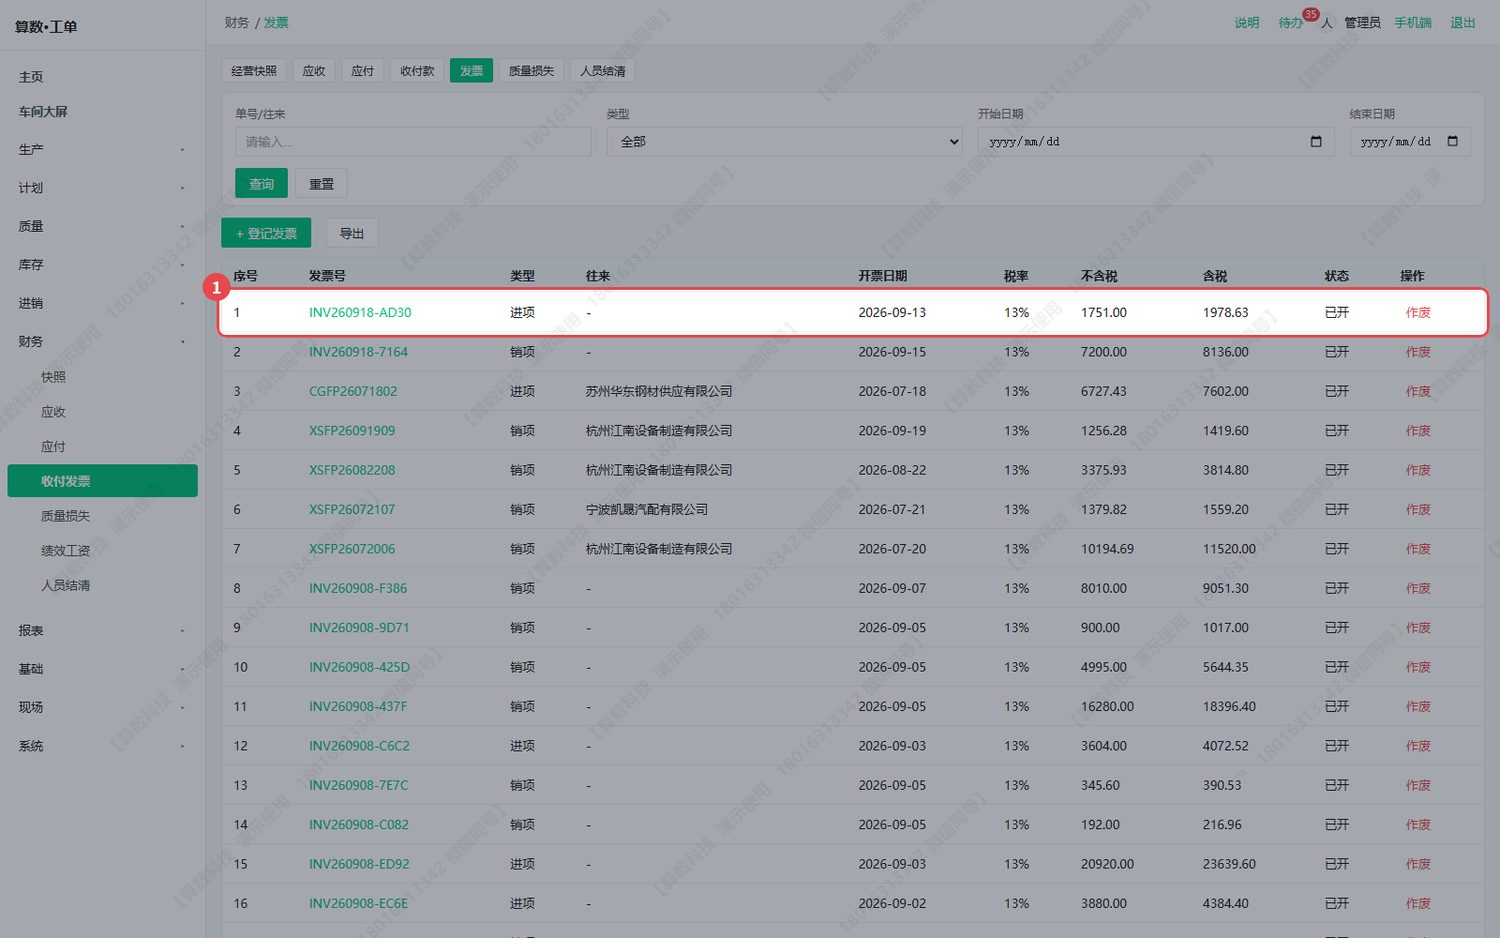Open 质量损失 in the sidebar
The image size is (1500, 938).
(x=102, y=516)
